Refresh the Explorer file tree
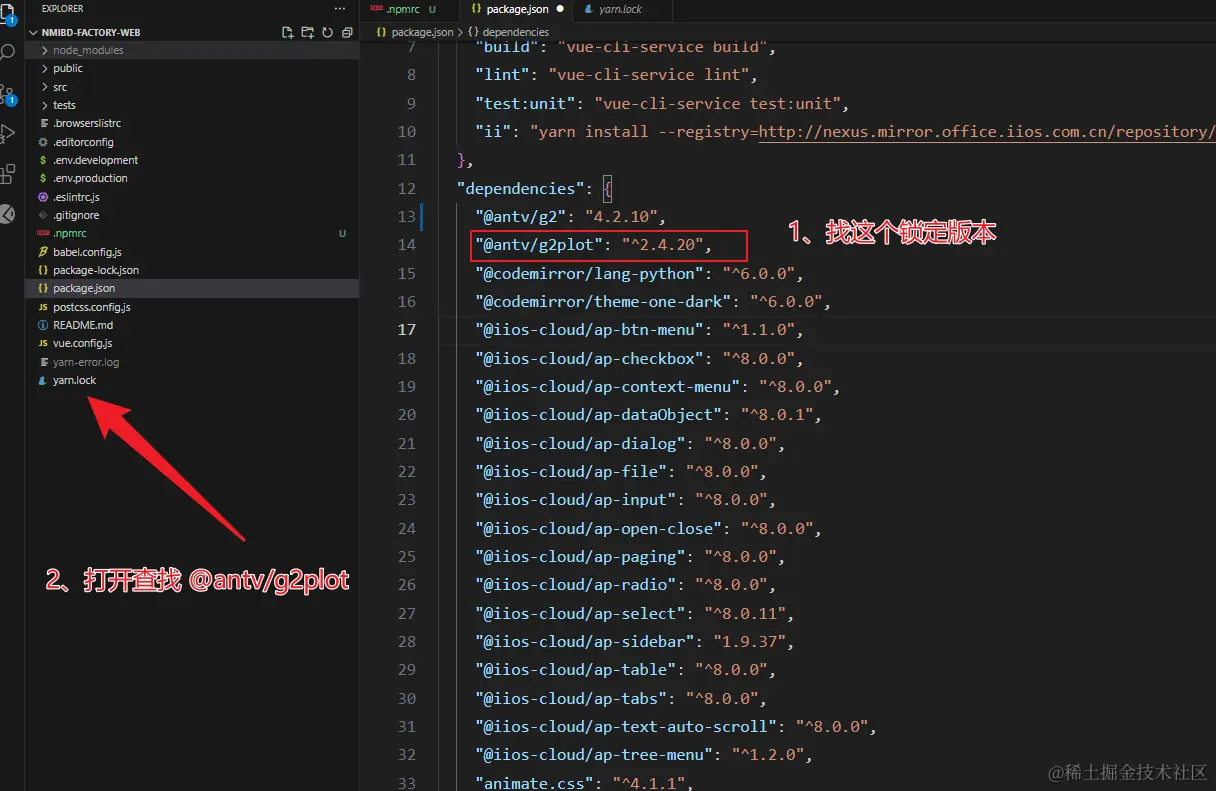 (x=327, y=32)
